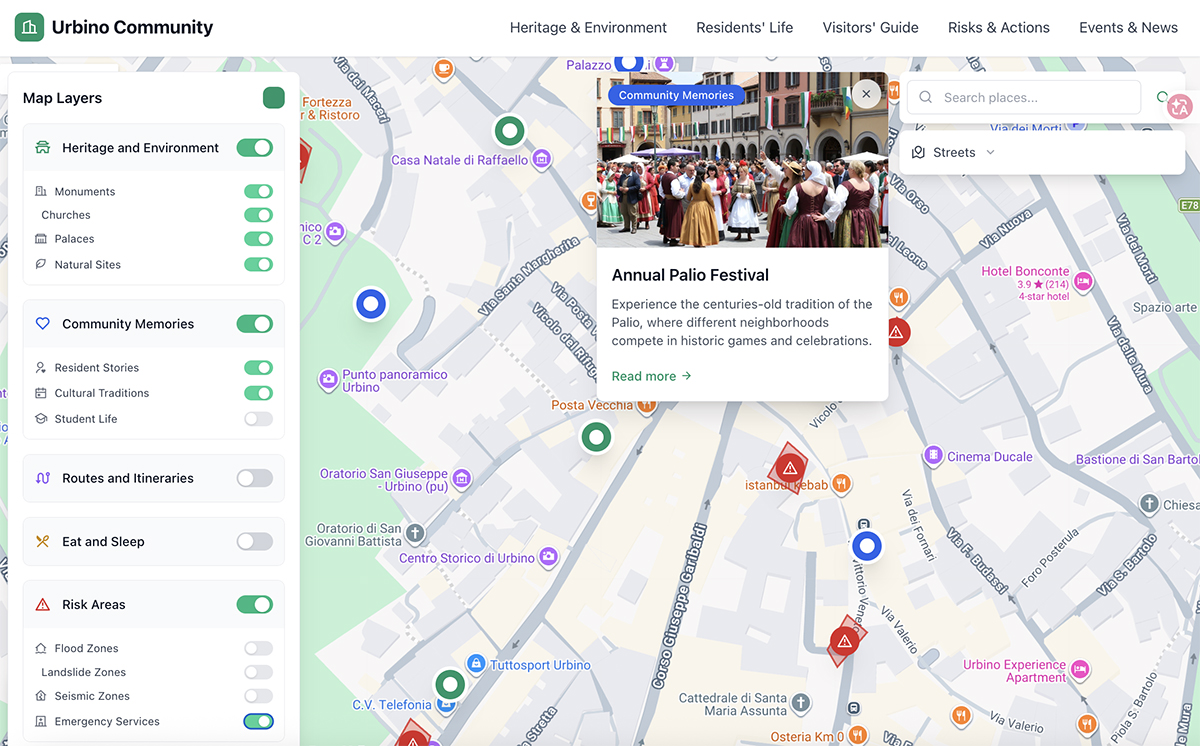Toggle the Community Memories layer switch

(x=255, y=324)
